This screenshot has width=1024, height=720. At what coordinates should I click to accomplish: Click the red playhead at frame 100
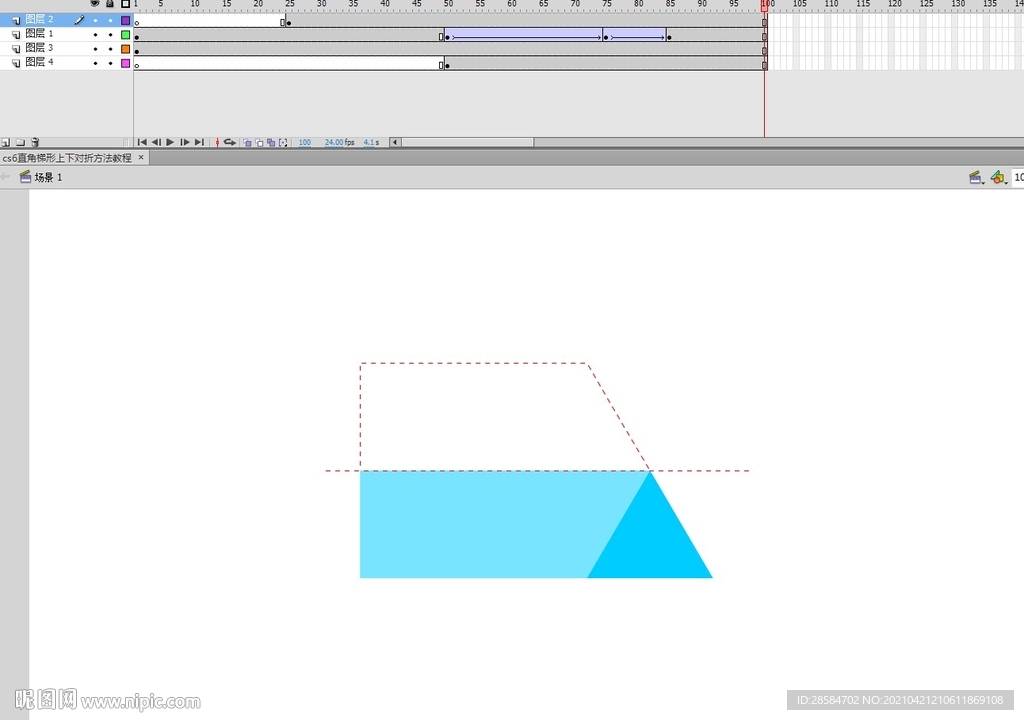(x=765, y=5)
